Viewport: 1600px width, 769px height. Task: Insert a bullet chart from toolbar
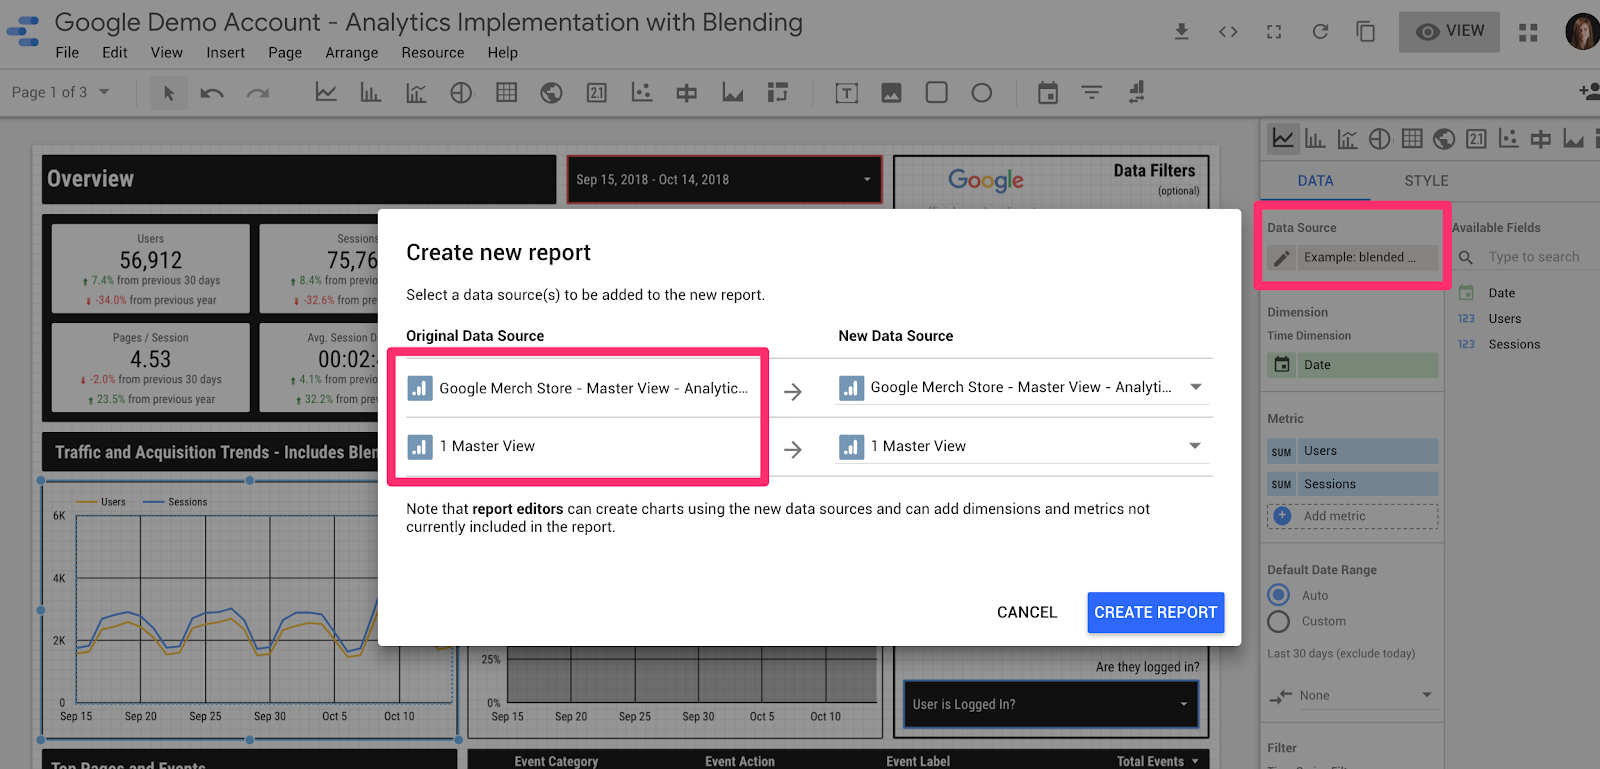687,93
